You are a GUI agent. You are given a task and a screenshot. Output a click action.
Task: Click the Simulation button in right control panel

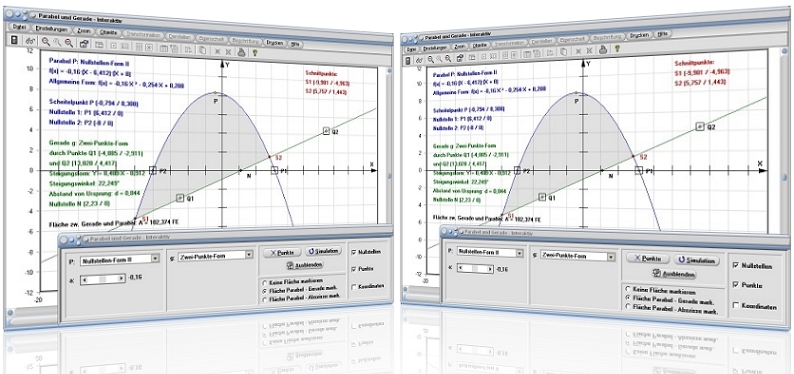tap(697, 260)
